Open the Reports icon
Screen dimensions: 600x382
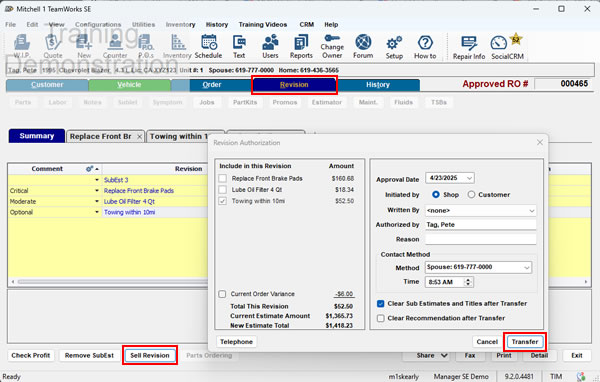click(301, 46)
